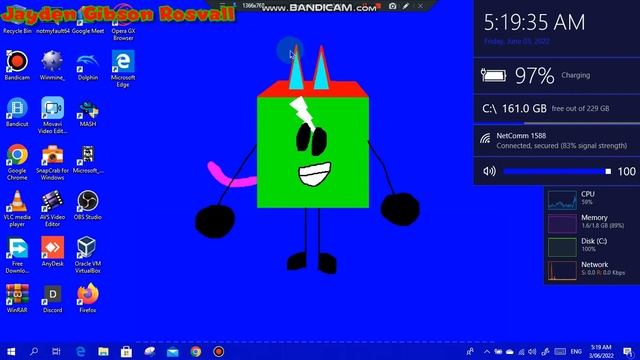Viewport: 640px width, 360px height.
Task: Click Bandicam screenshot camera icon
Action: tap(392, 6)
